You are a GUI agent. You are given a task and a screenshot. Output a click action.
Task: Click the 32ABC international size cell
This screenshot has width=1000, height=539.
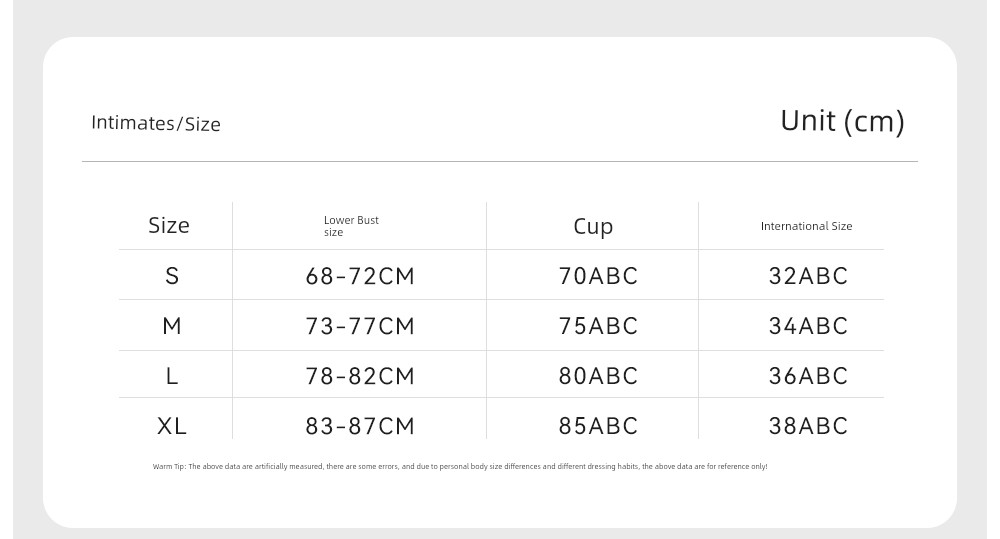click(808, 276)
